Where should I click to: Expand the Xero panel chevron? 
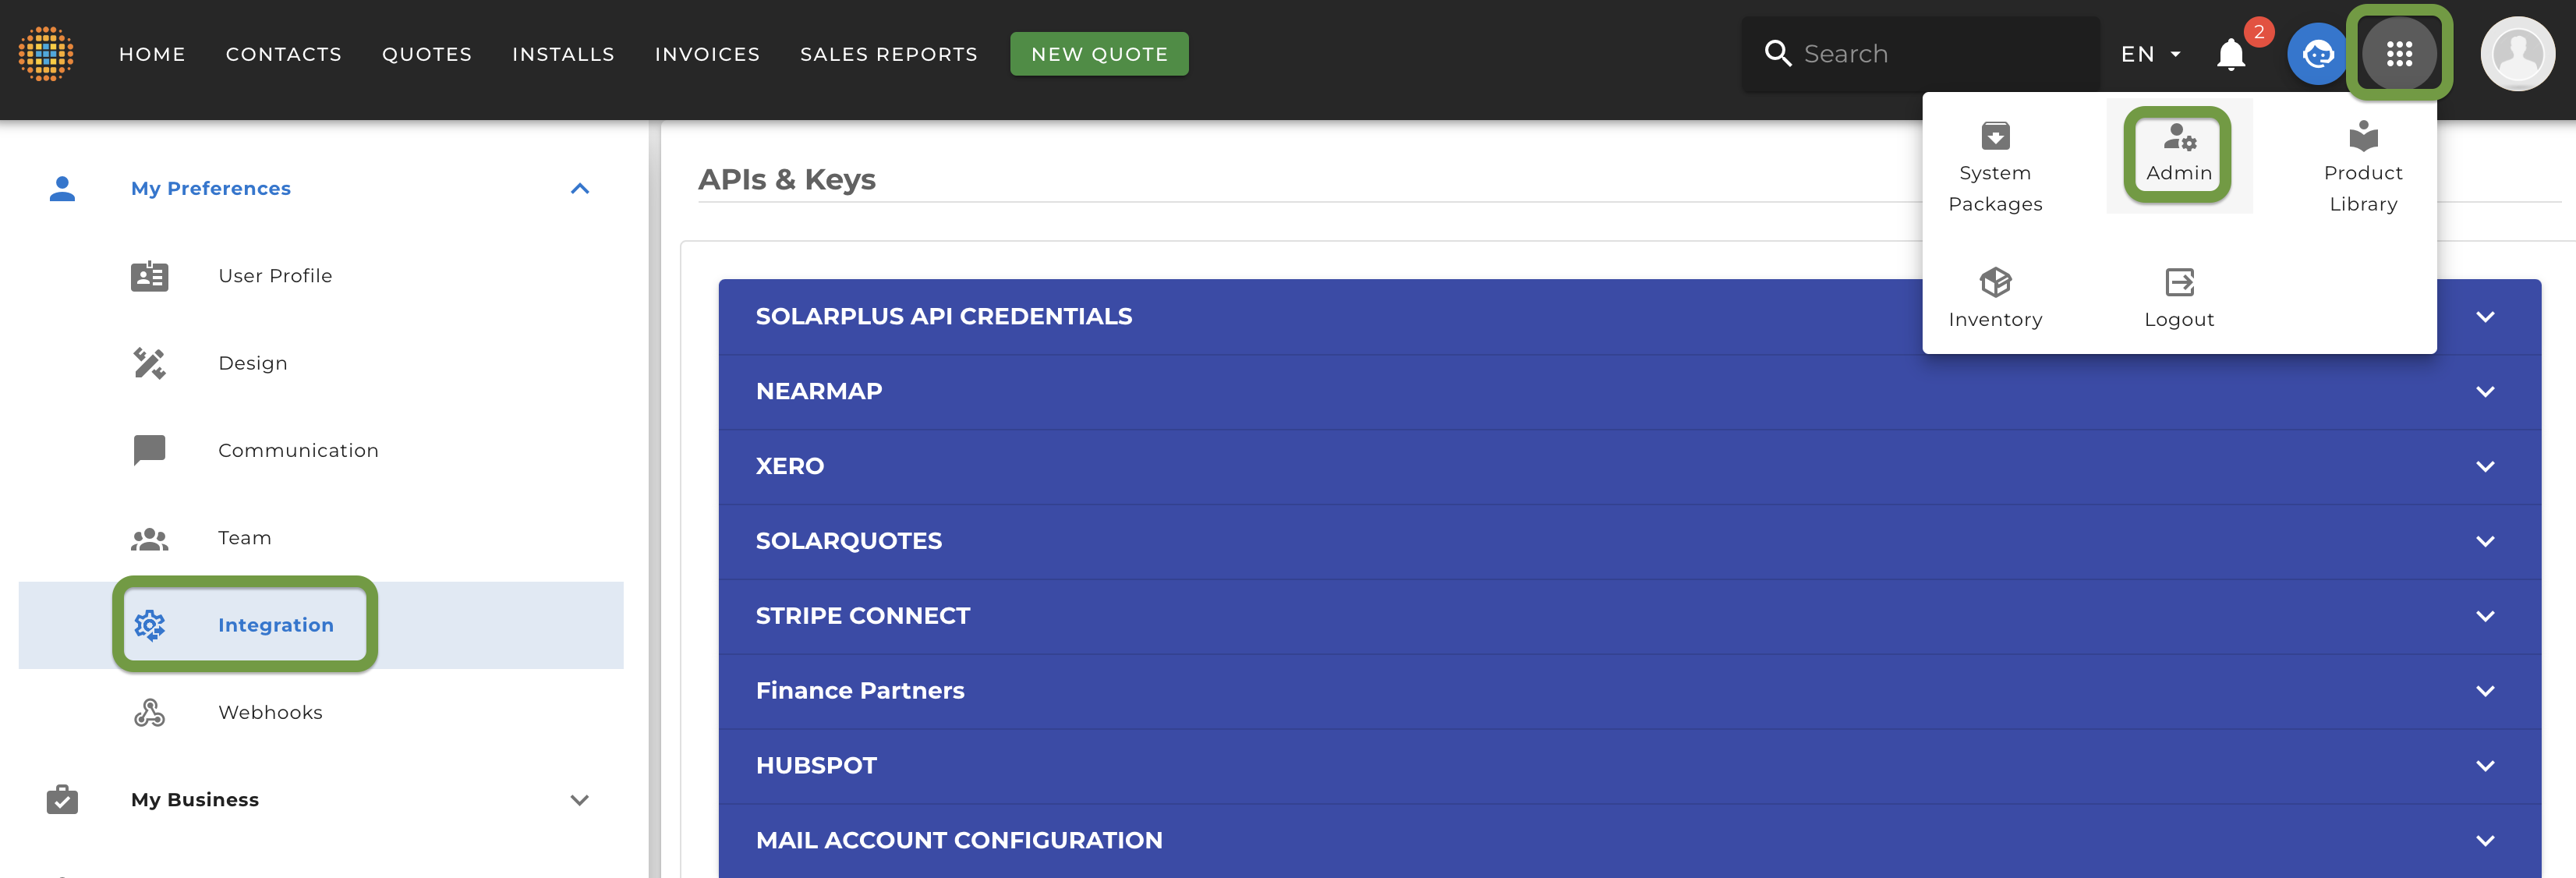(2484, 467)
